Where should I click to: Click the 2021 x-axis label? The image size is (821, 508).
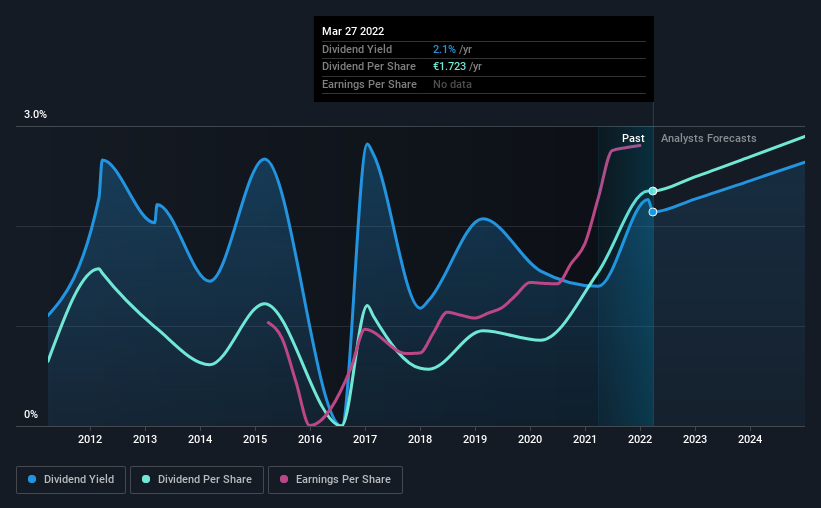pos(585,439)
